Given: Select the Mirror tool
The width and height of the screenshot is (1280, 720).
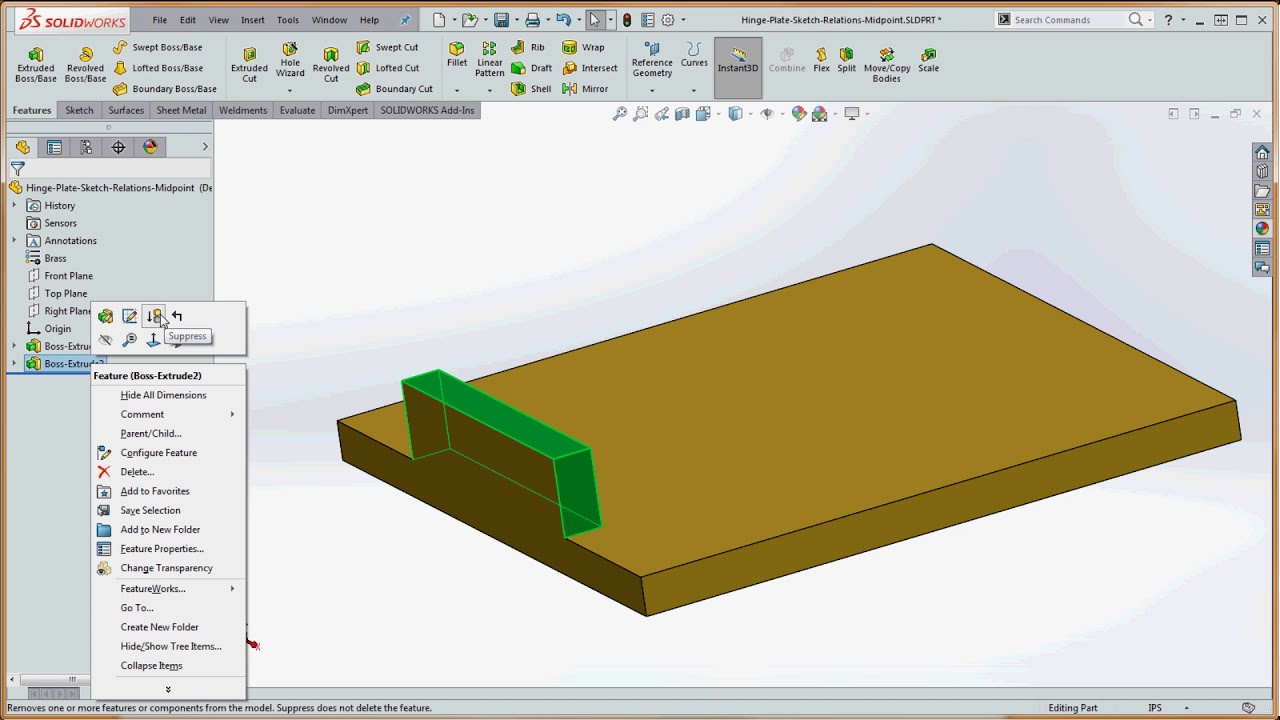Looking at the screenshot, I should (x=585, y=89).
